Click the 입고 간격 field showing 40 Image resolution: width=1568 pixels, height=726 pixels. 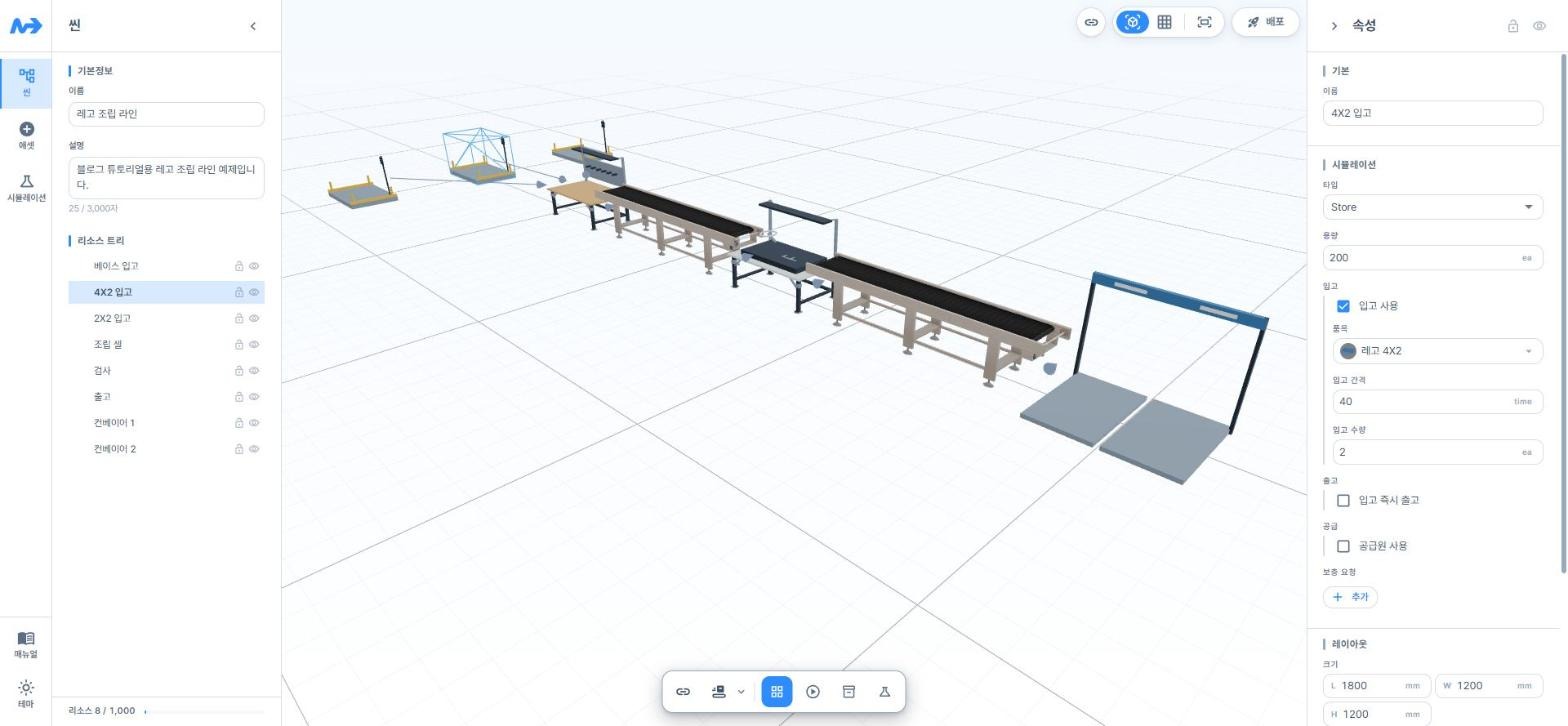tap(1438, 401)
